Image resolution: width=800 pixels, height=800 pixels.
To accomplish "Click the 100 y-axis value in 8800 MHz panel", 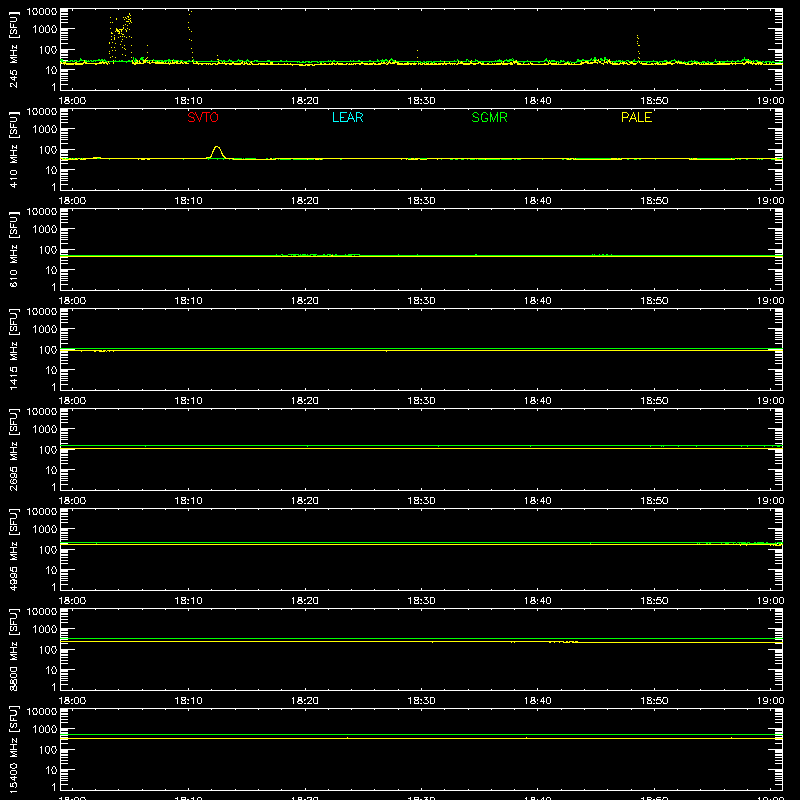I will [x=48, y=649].
